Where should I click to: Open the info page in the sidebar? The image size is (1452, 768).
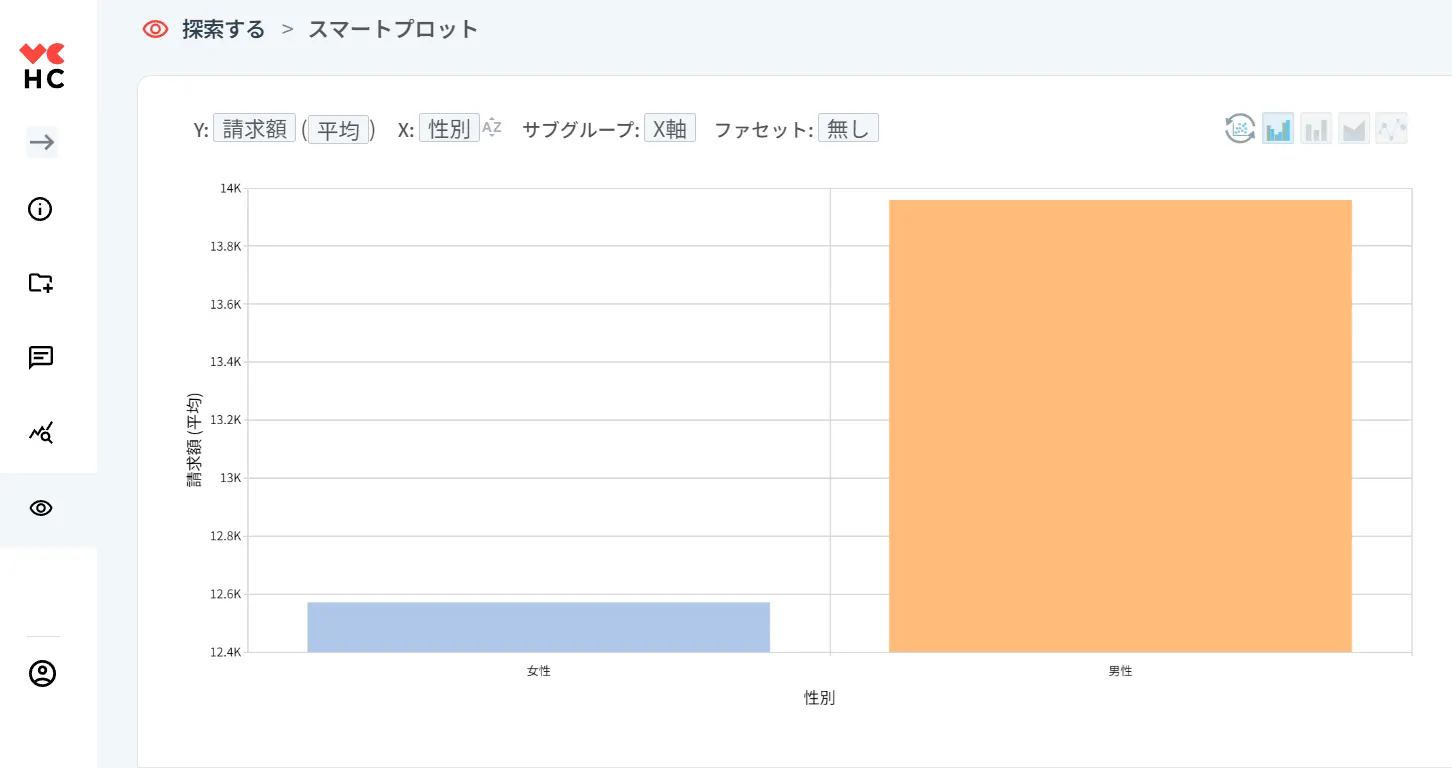click(41, 209)
